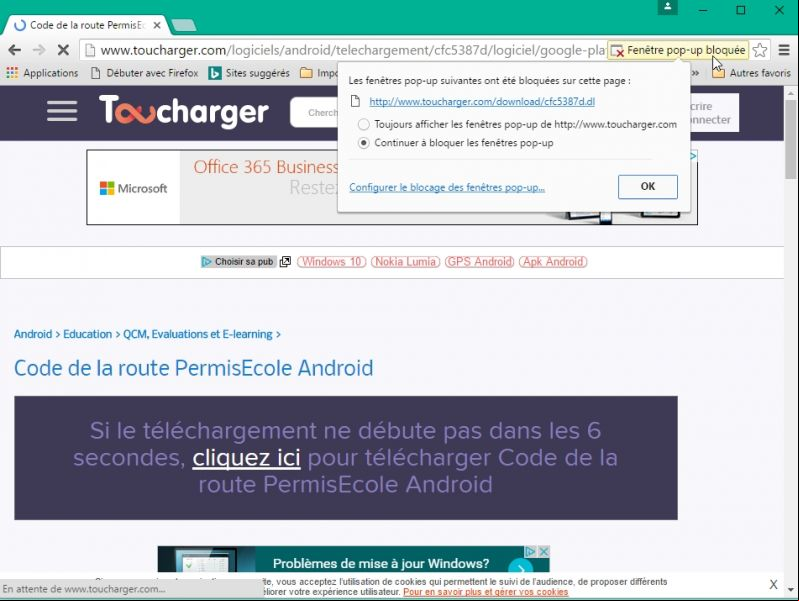799x601 pixels.
Task: Close the Code de la route tab
Action: click(x=157, y=25)
